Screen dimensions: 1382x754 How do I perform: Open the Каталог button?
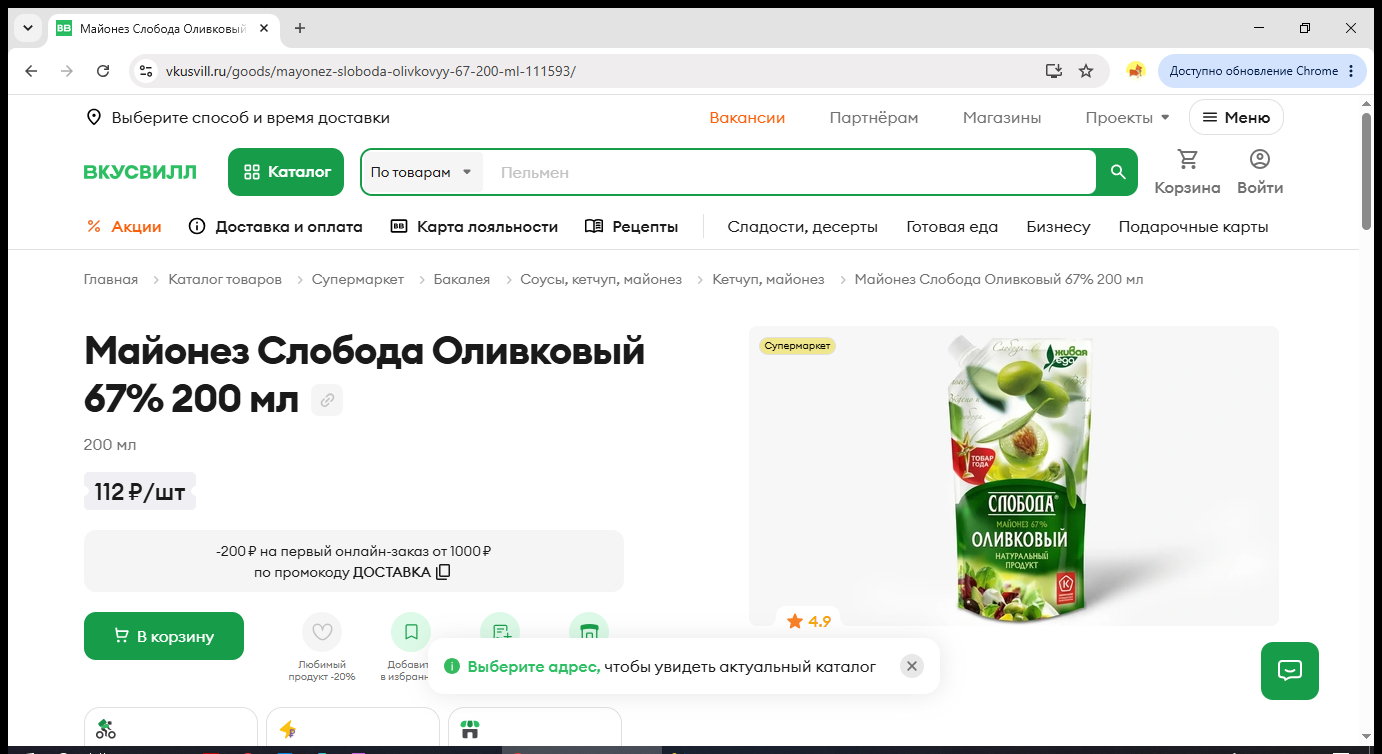coord(286,172)
